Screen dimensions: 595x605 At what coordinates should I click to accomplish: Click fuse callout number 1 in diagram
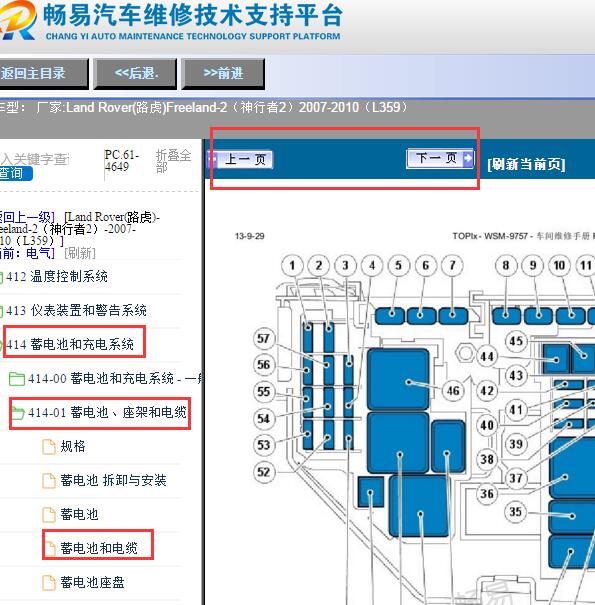292,265
